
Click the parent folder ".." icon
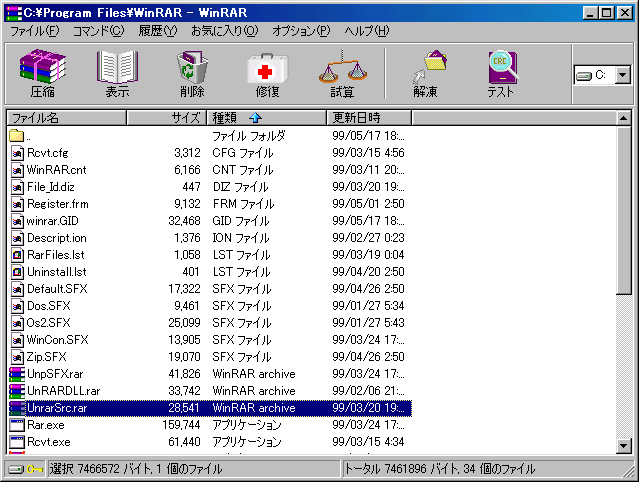coord(16,135)
